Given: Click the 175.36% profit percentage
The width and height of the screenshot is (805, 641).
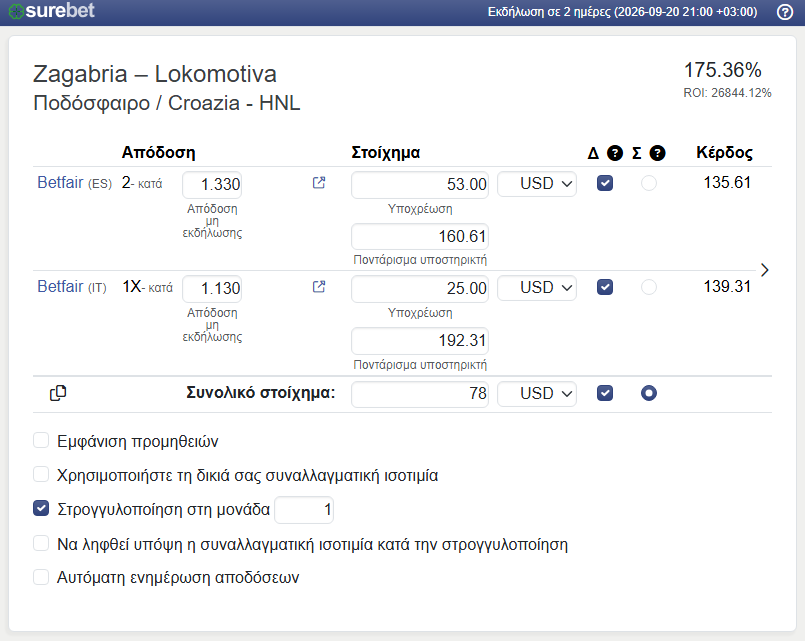Looking at the screenshot, I should pos(722,70).
